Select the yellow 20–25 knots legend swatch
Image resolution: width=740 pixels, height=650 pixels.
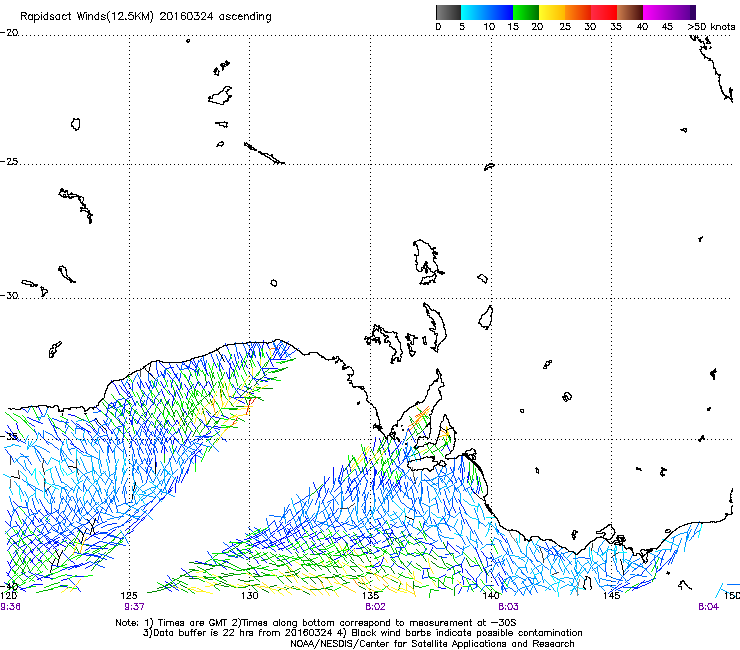click(x=552, y=12)
